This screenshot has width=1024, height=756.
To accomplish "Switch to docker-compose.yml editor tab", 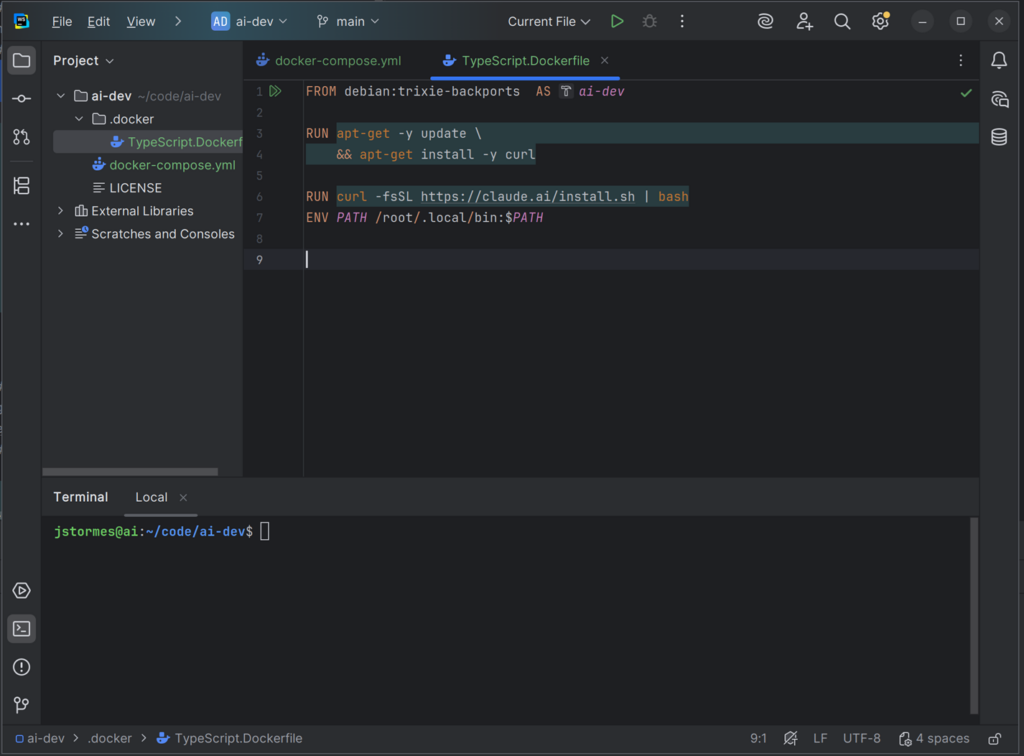I will 337,61.
